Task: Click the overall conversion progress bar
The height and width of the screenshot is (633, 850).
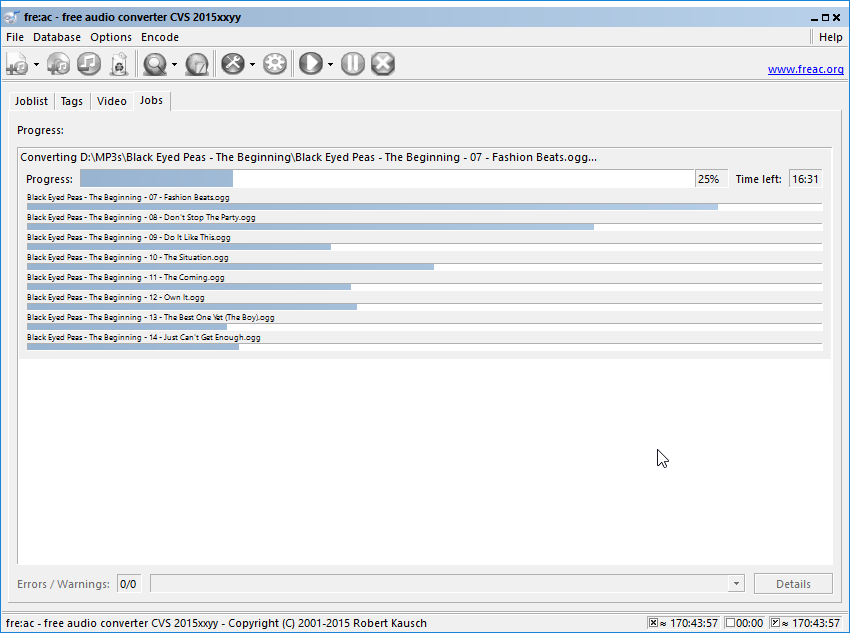Action: 387,179
